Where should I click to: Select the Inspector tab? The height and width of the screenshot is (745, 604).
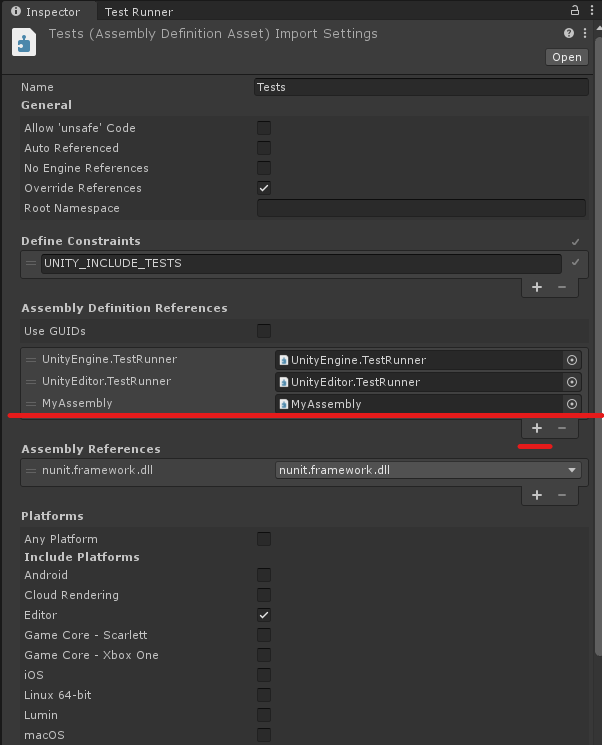tap(45, 12)
